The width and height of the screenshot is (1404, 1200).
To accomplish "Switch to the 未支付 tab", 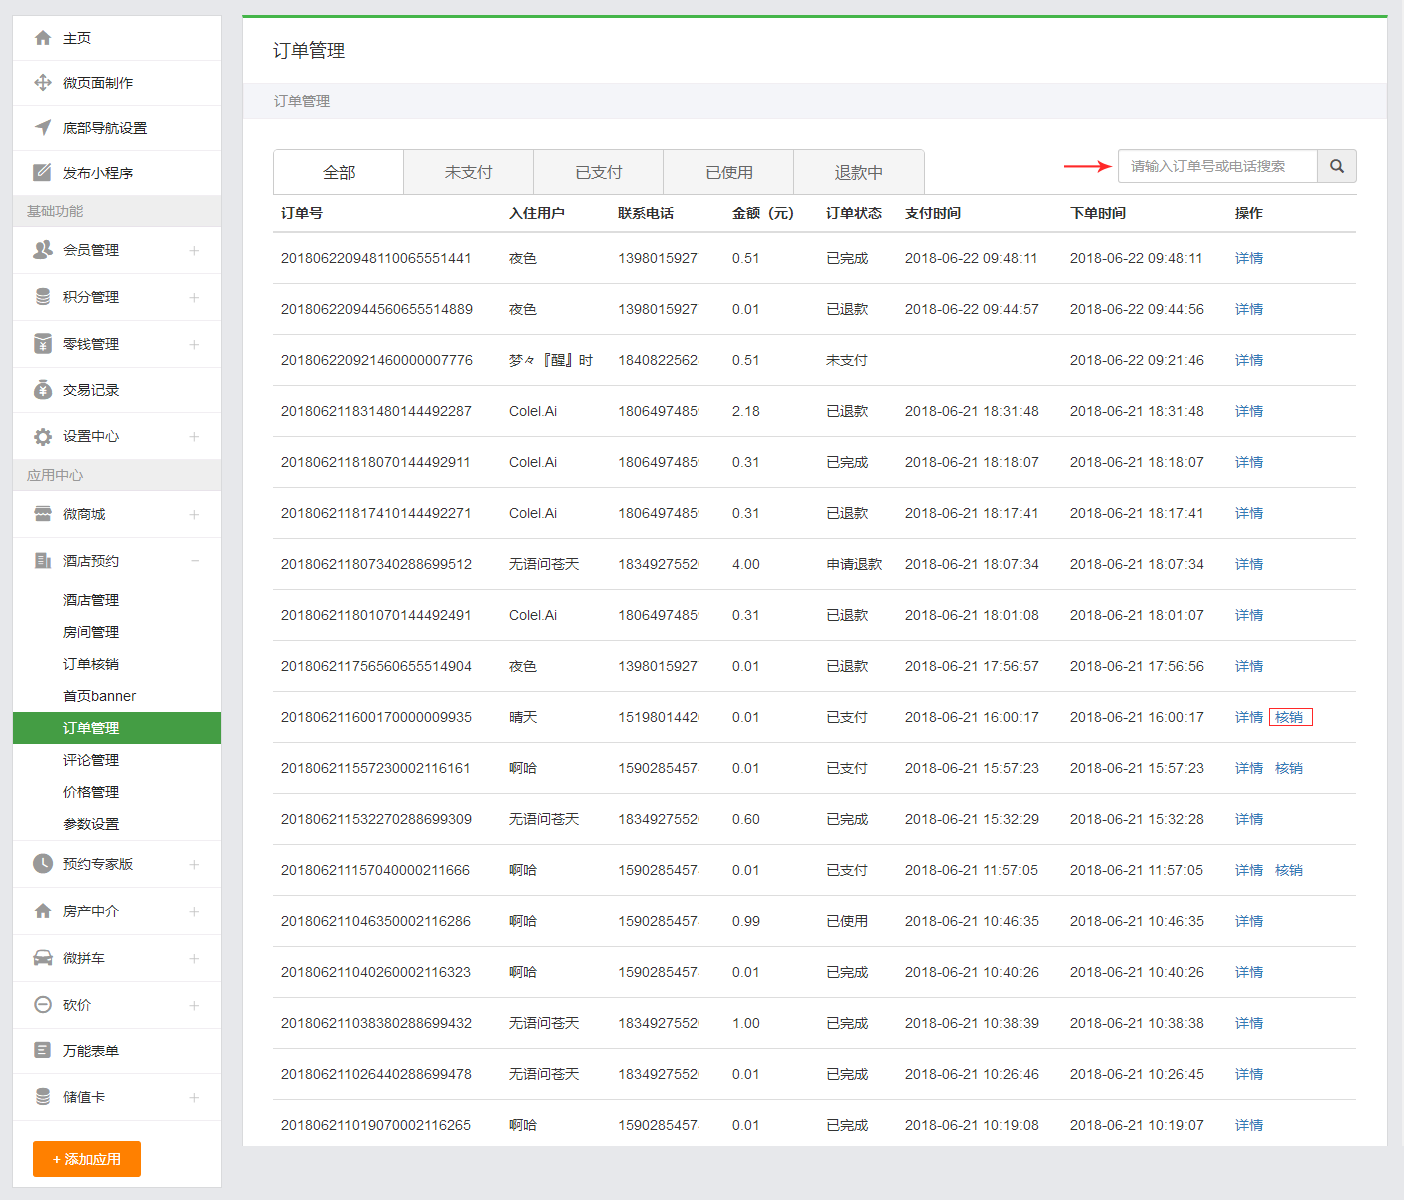I will [469, 172].
